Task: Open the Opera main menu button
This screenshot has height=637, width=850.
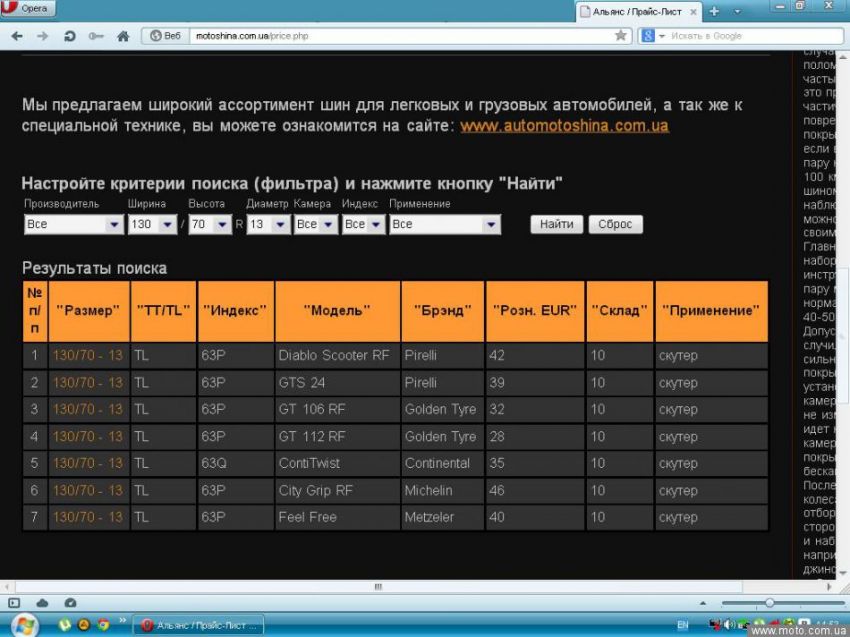Action: point(28,8)
